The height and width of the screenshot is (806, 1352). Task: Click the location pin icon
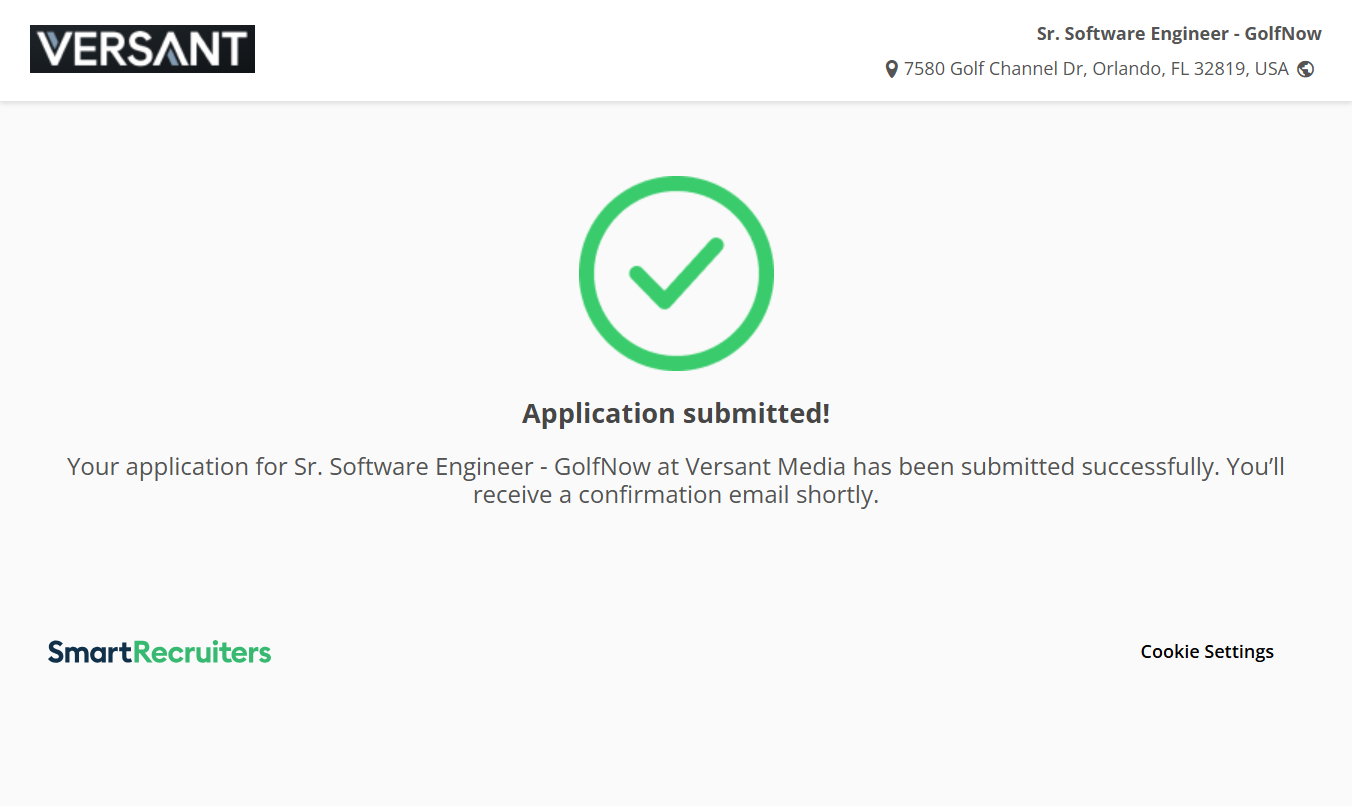(x=892, y=70)
